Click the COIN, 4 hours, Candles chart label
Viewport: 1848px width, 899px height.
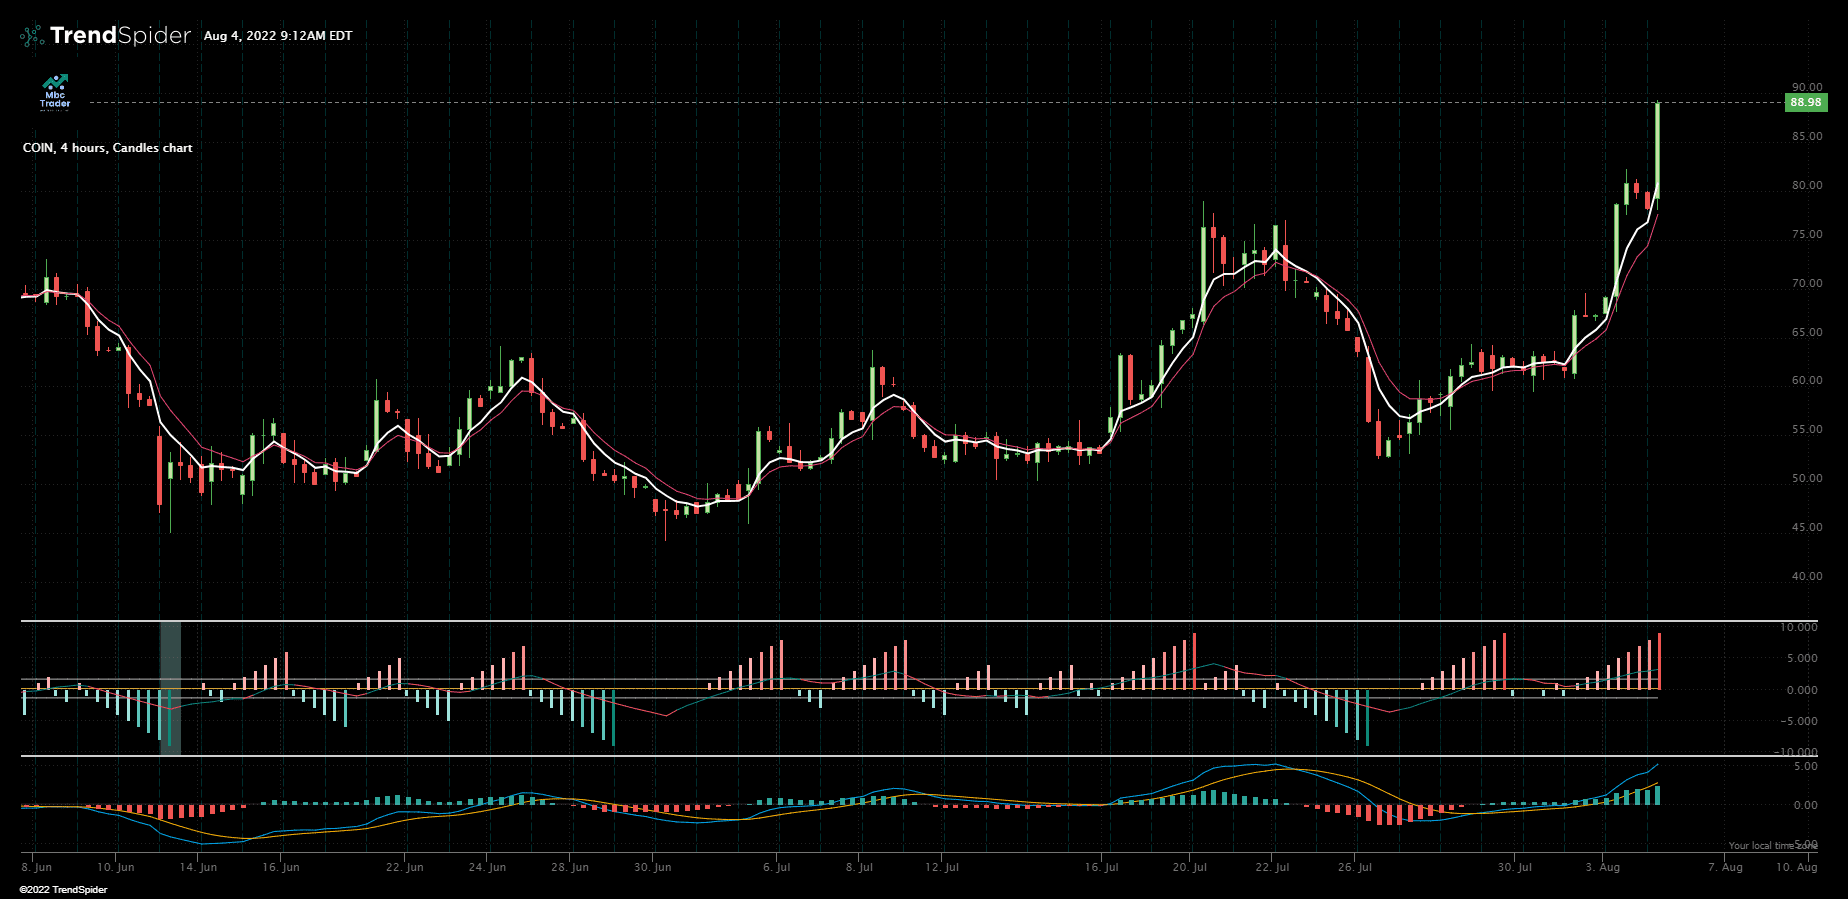pos(108,148)
